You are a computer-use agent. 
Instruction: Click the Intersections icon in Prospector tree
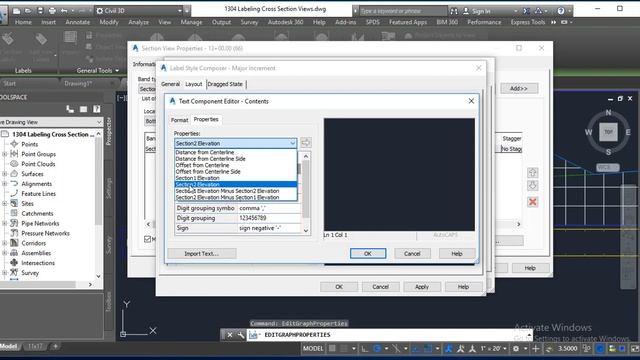(14, 263)
